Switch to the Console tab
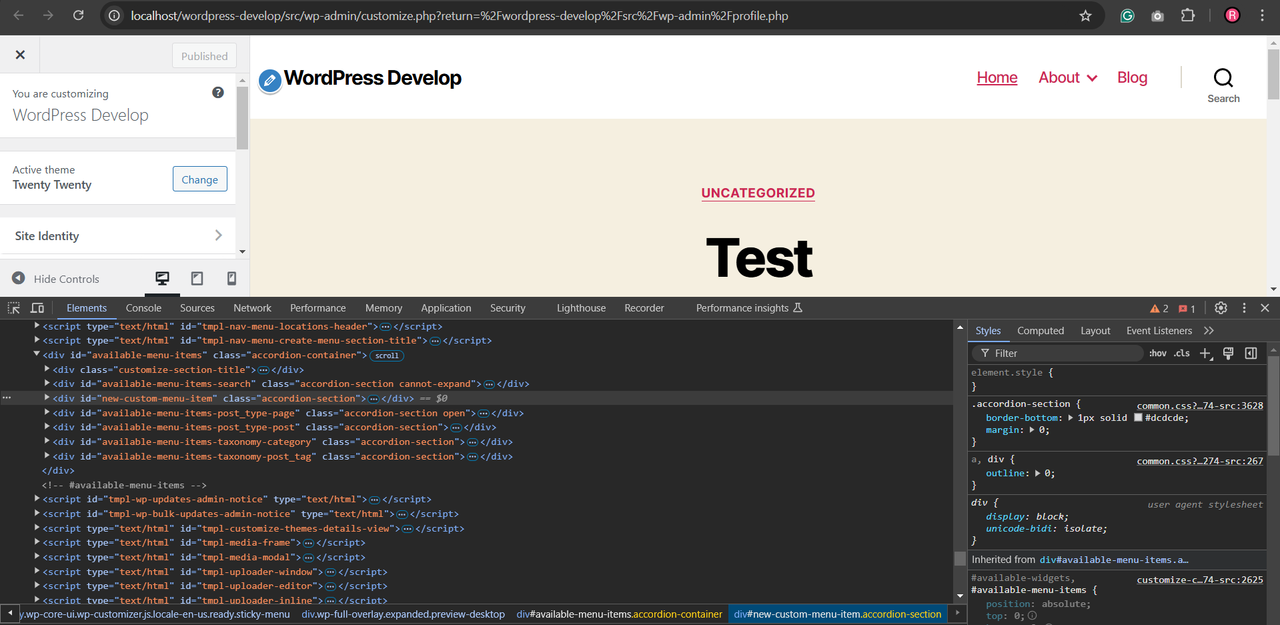The image size is (1280, 625). coord(144,308)
